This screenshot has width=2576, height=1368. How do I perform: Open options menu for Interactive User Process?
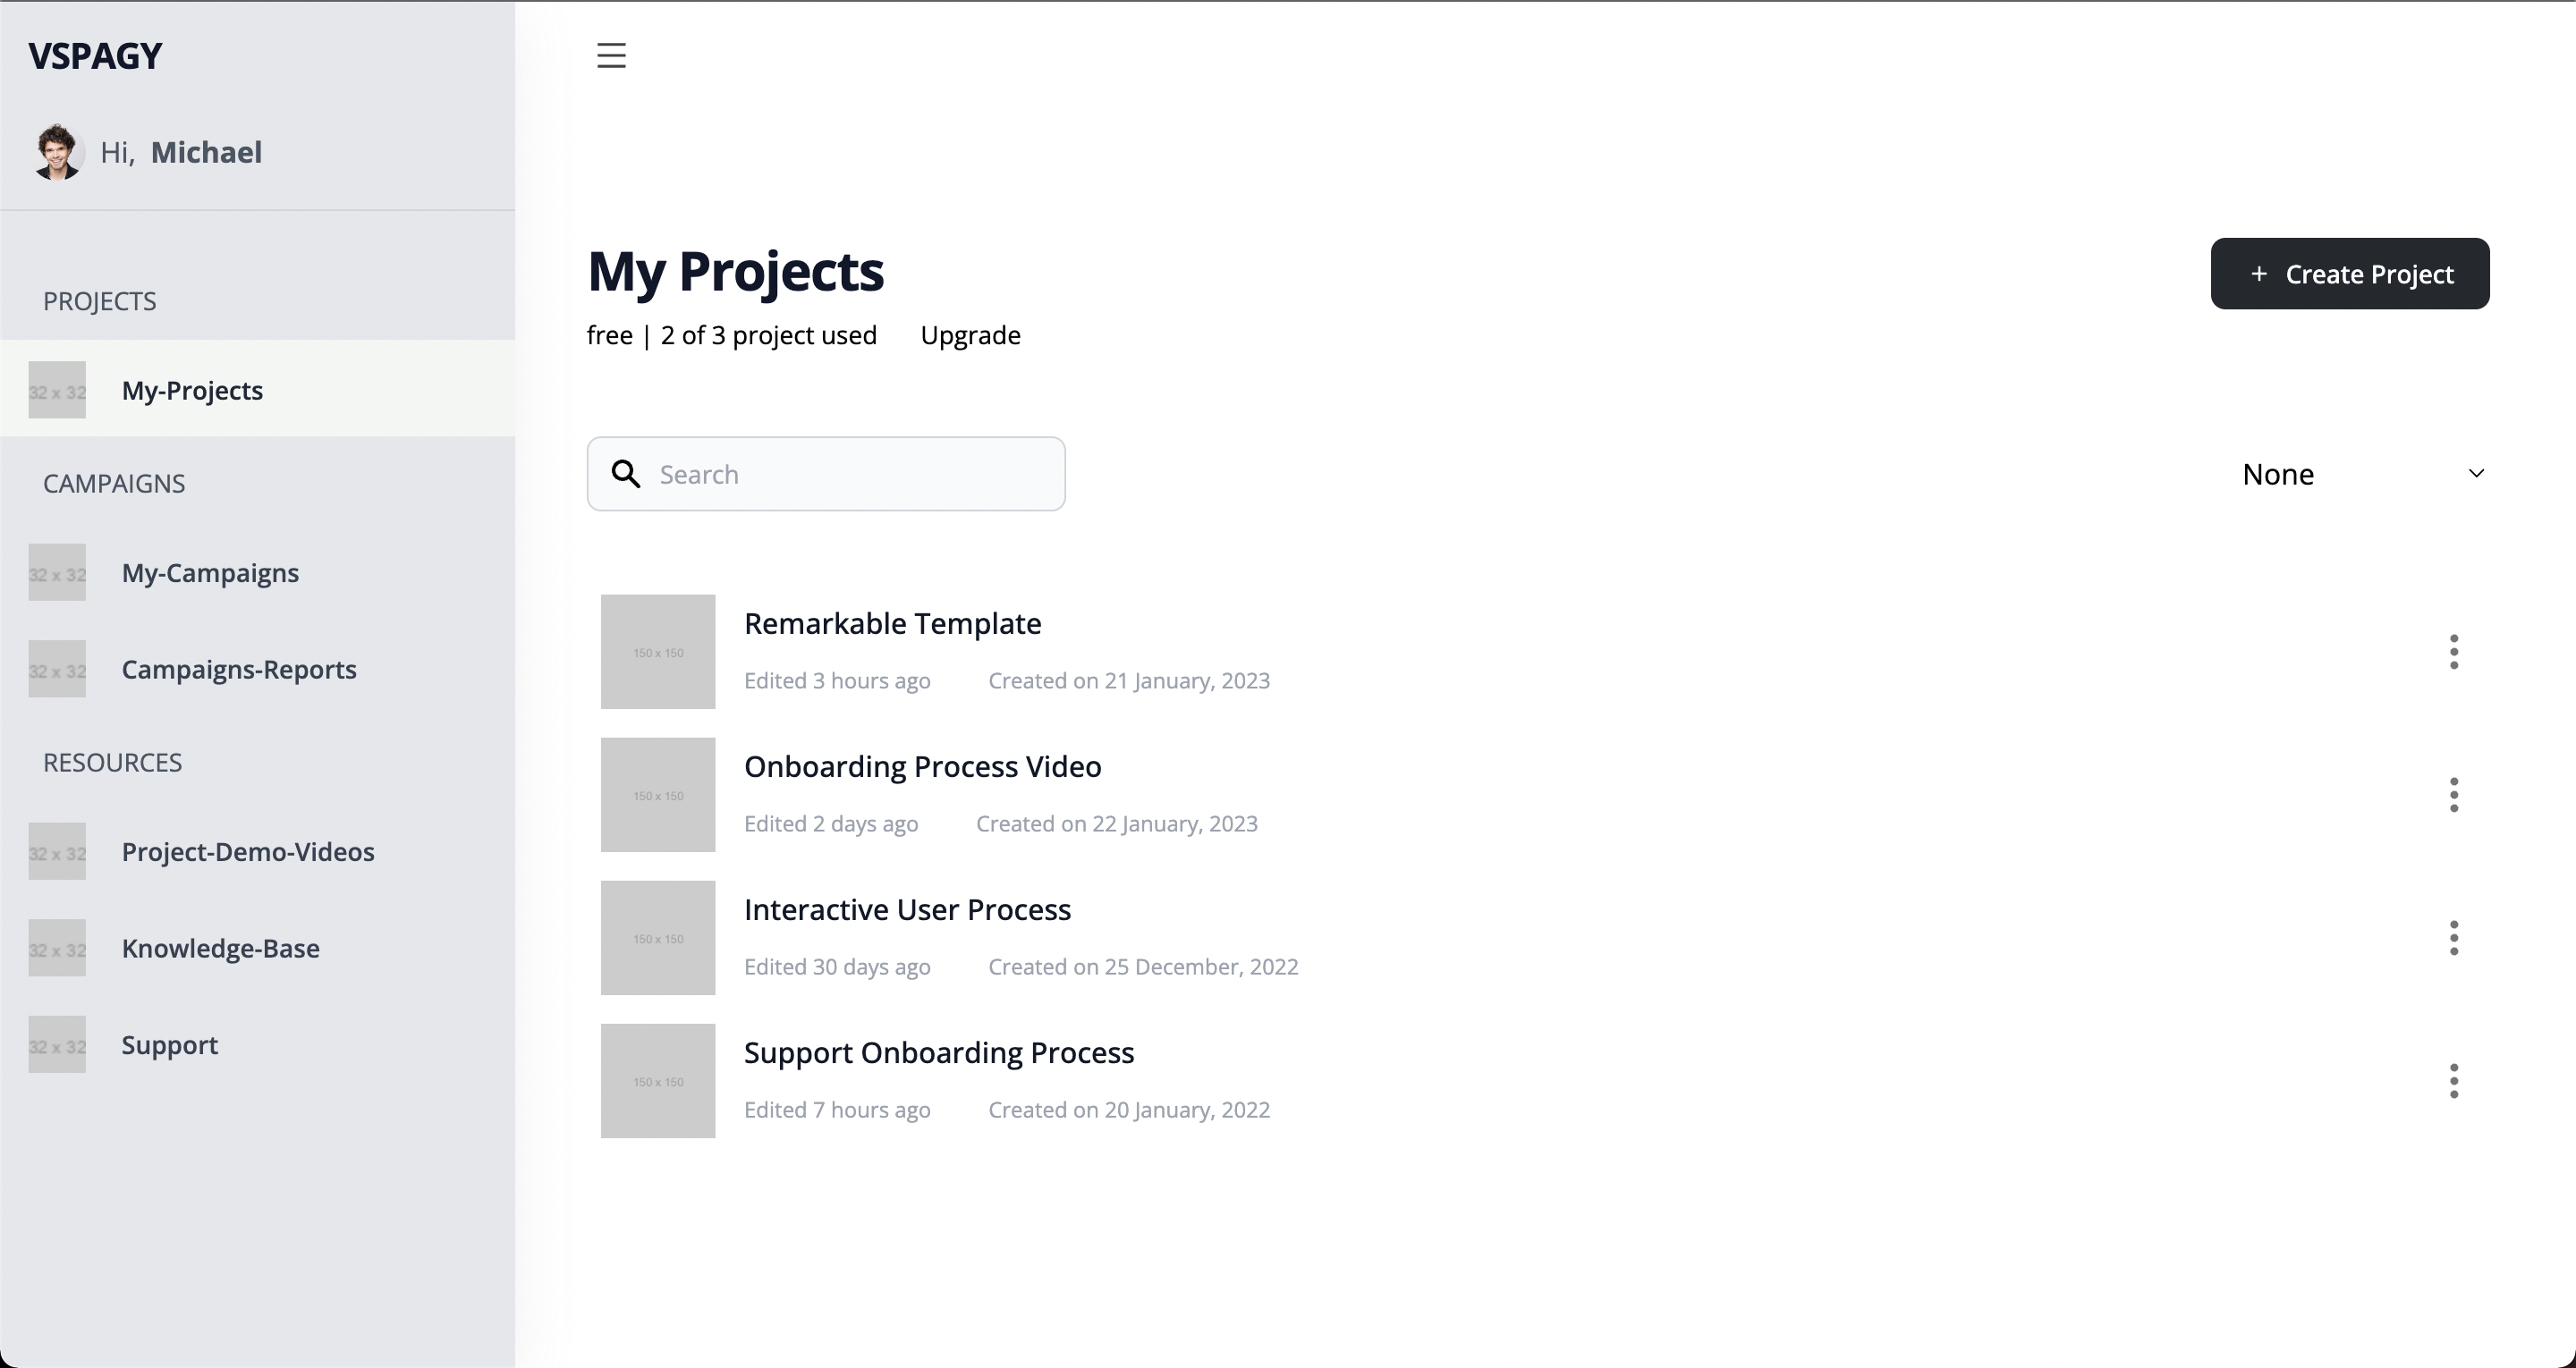2454,937
